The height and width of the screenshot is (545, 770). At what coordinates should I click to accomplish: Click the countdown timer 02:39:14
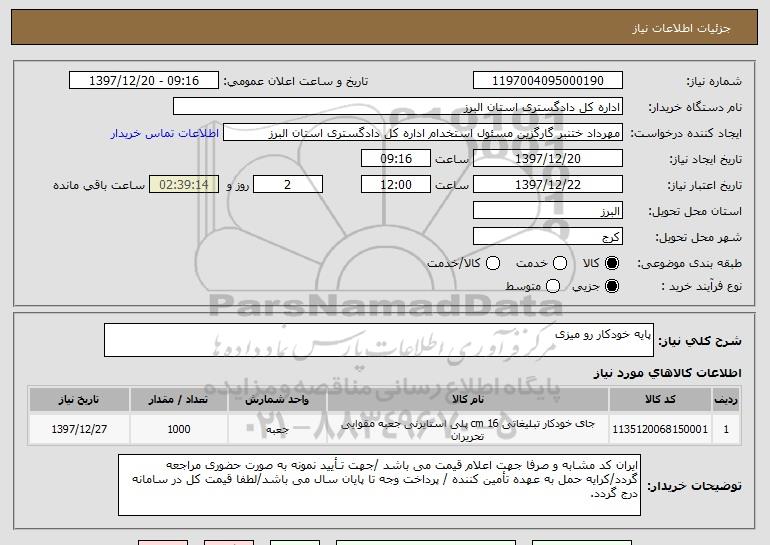(184, 185)
